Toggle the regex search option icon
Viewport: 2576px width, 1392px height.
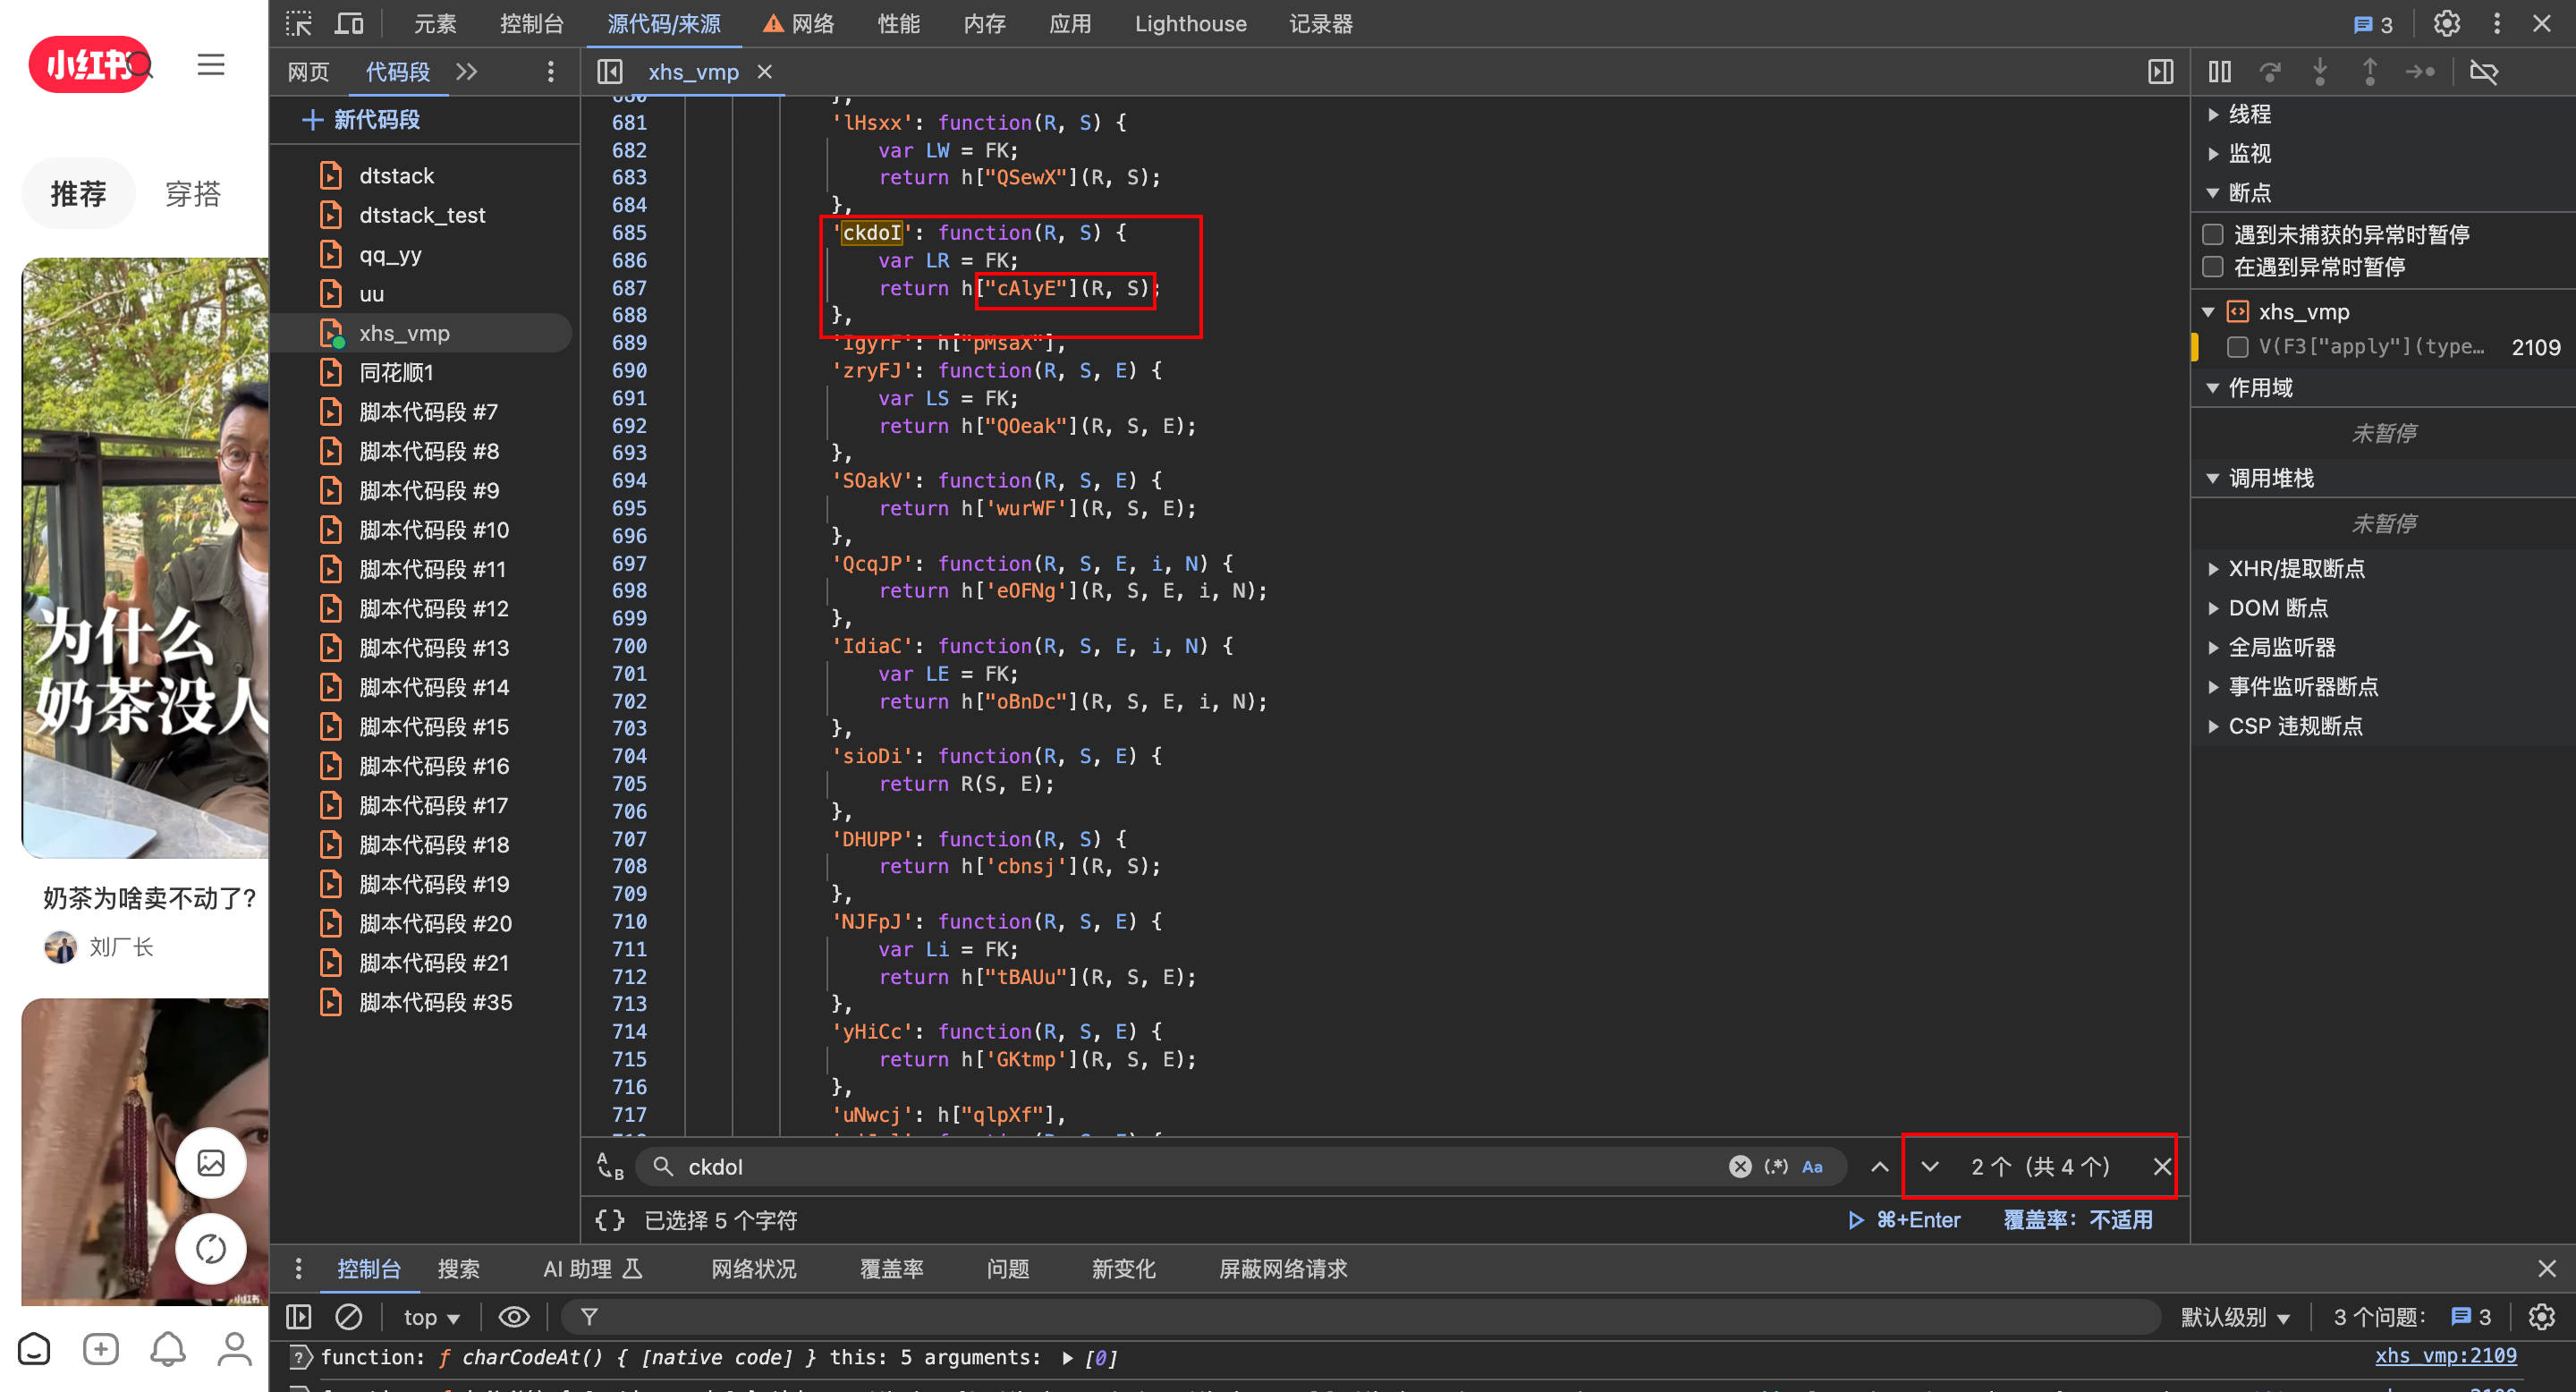1776,1166
